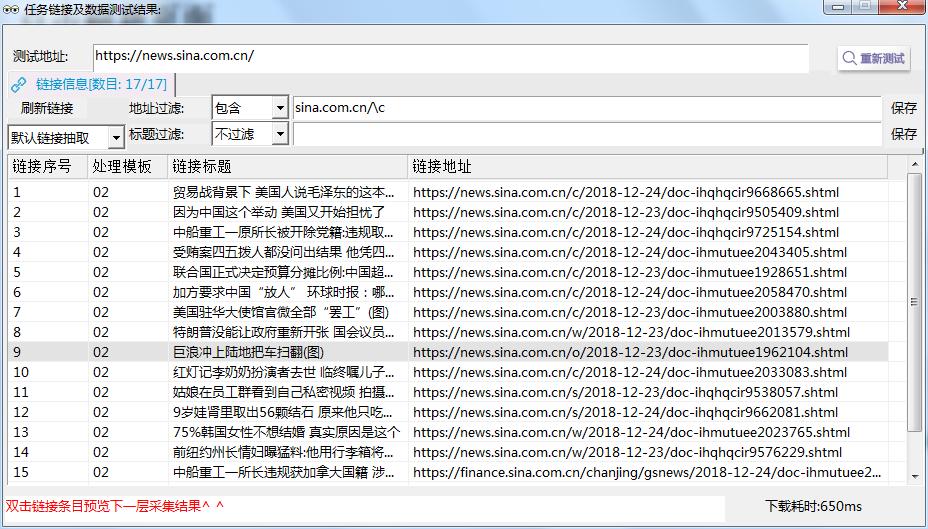Screen dimensions: 928x529
Task: Select row 14 titled 前纽约州长情妇曝猛料
Action: (448, 453)
